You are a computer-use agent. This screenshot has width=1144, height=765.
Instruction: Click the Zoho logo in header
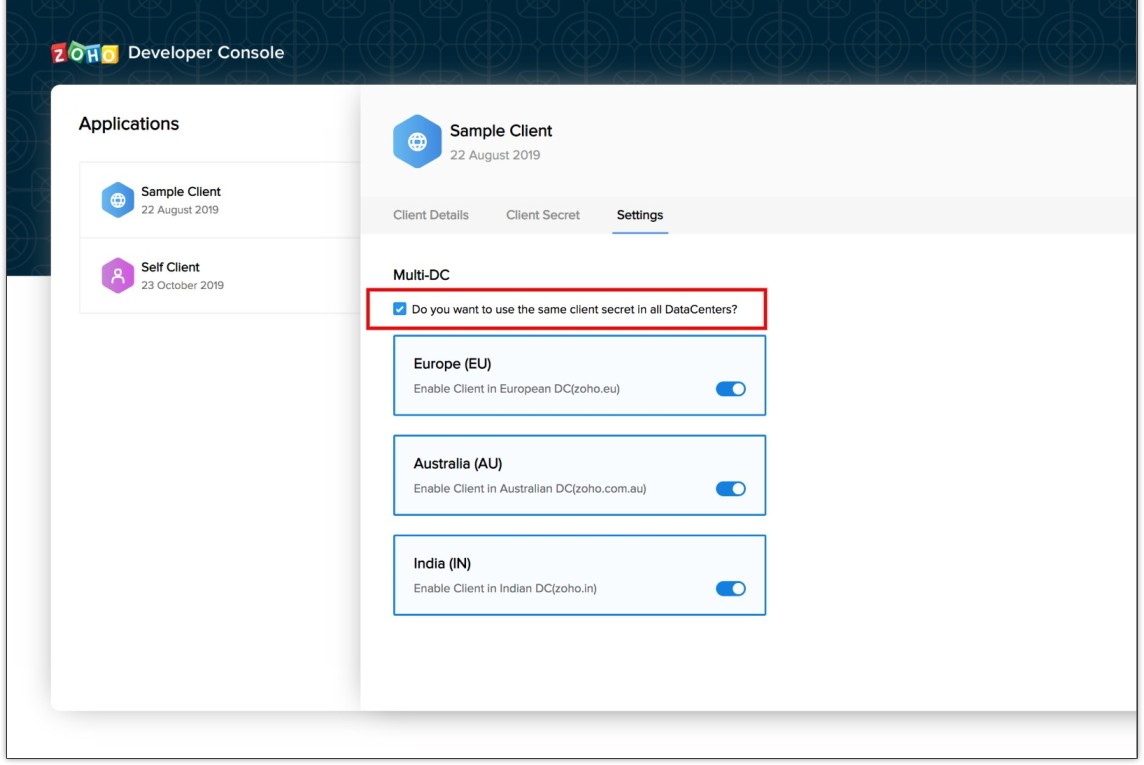(x=85, y=53)
